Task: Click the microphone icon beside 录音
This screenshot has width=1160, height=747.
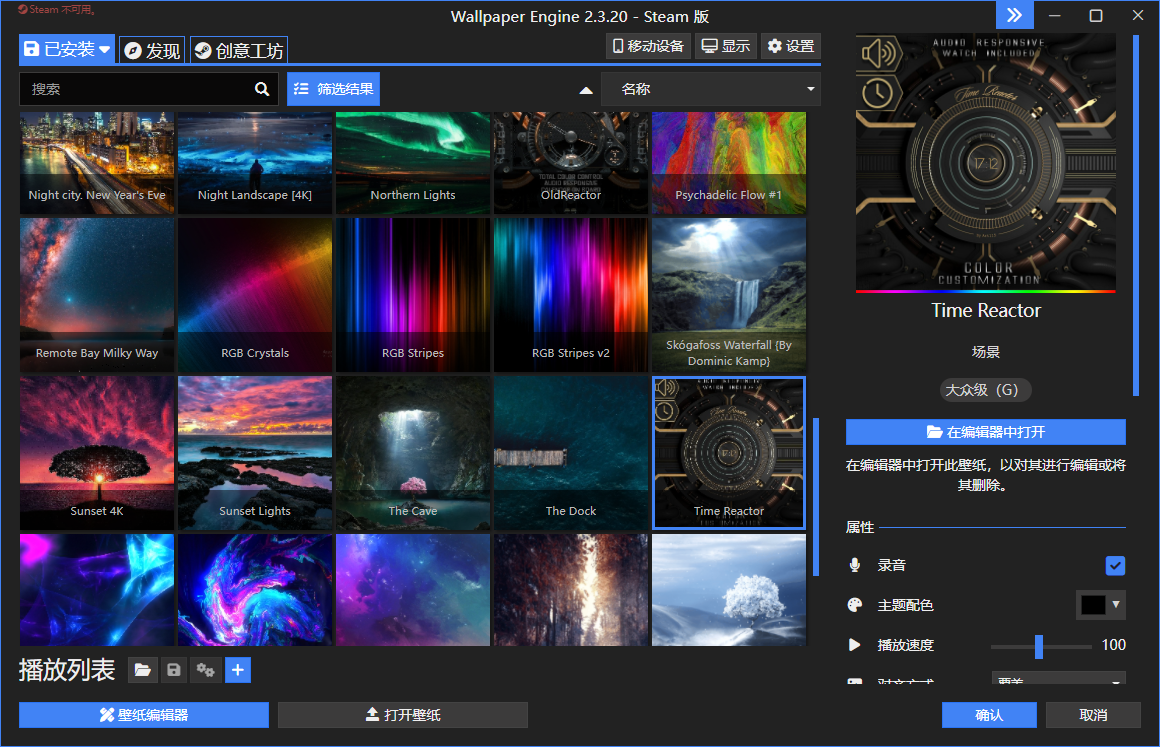Action: coord(854,565)
